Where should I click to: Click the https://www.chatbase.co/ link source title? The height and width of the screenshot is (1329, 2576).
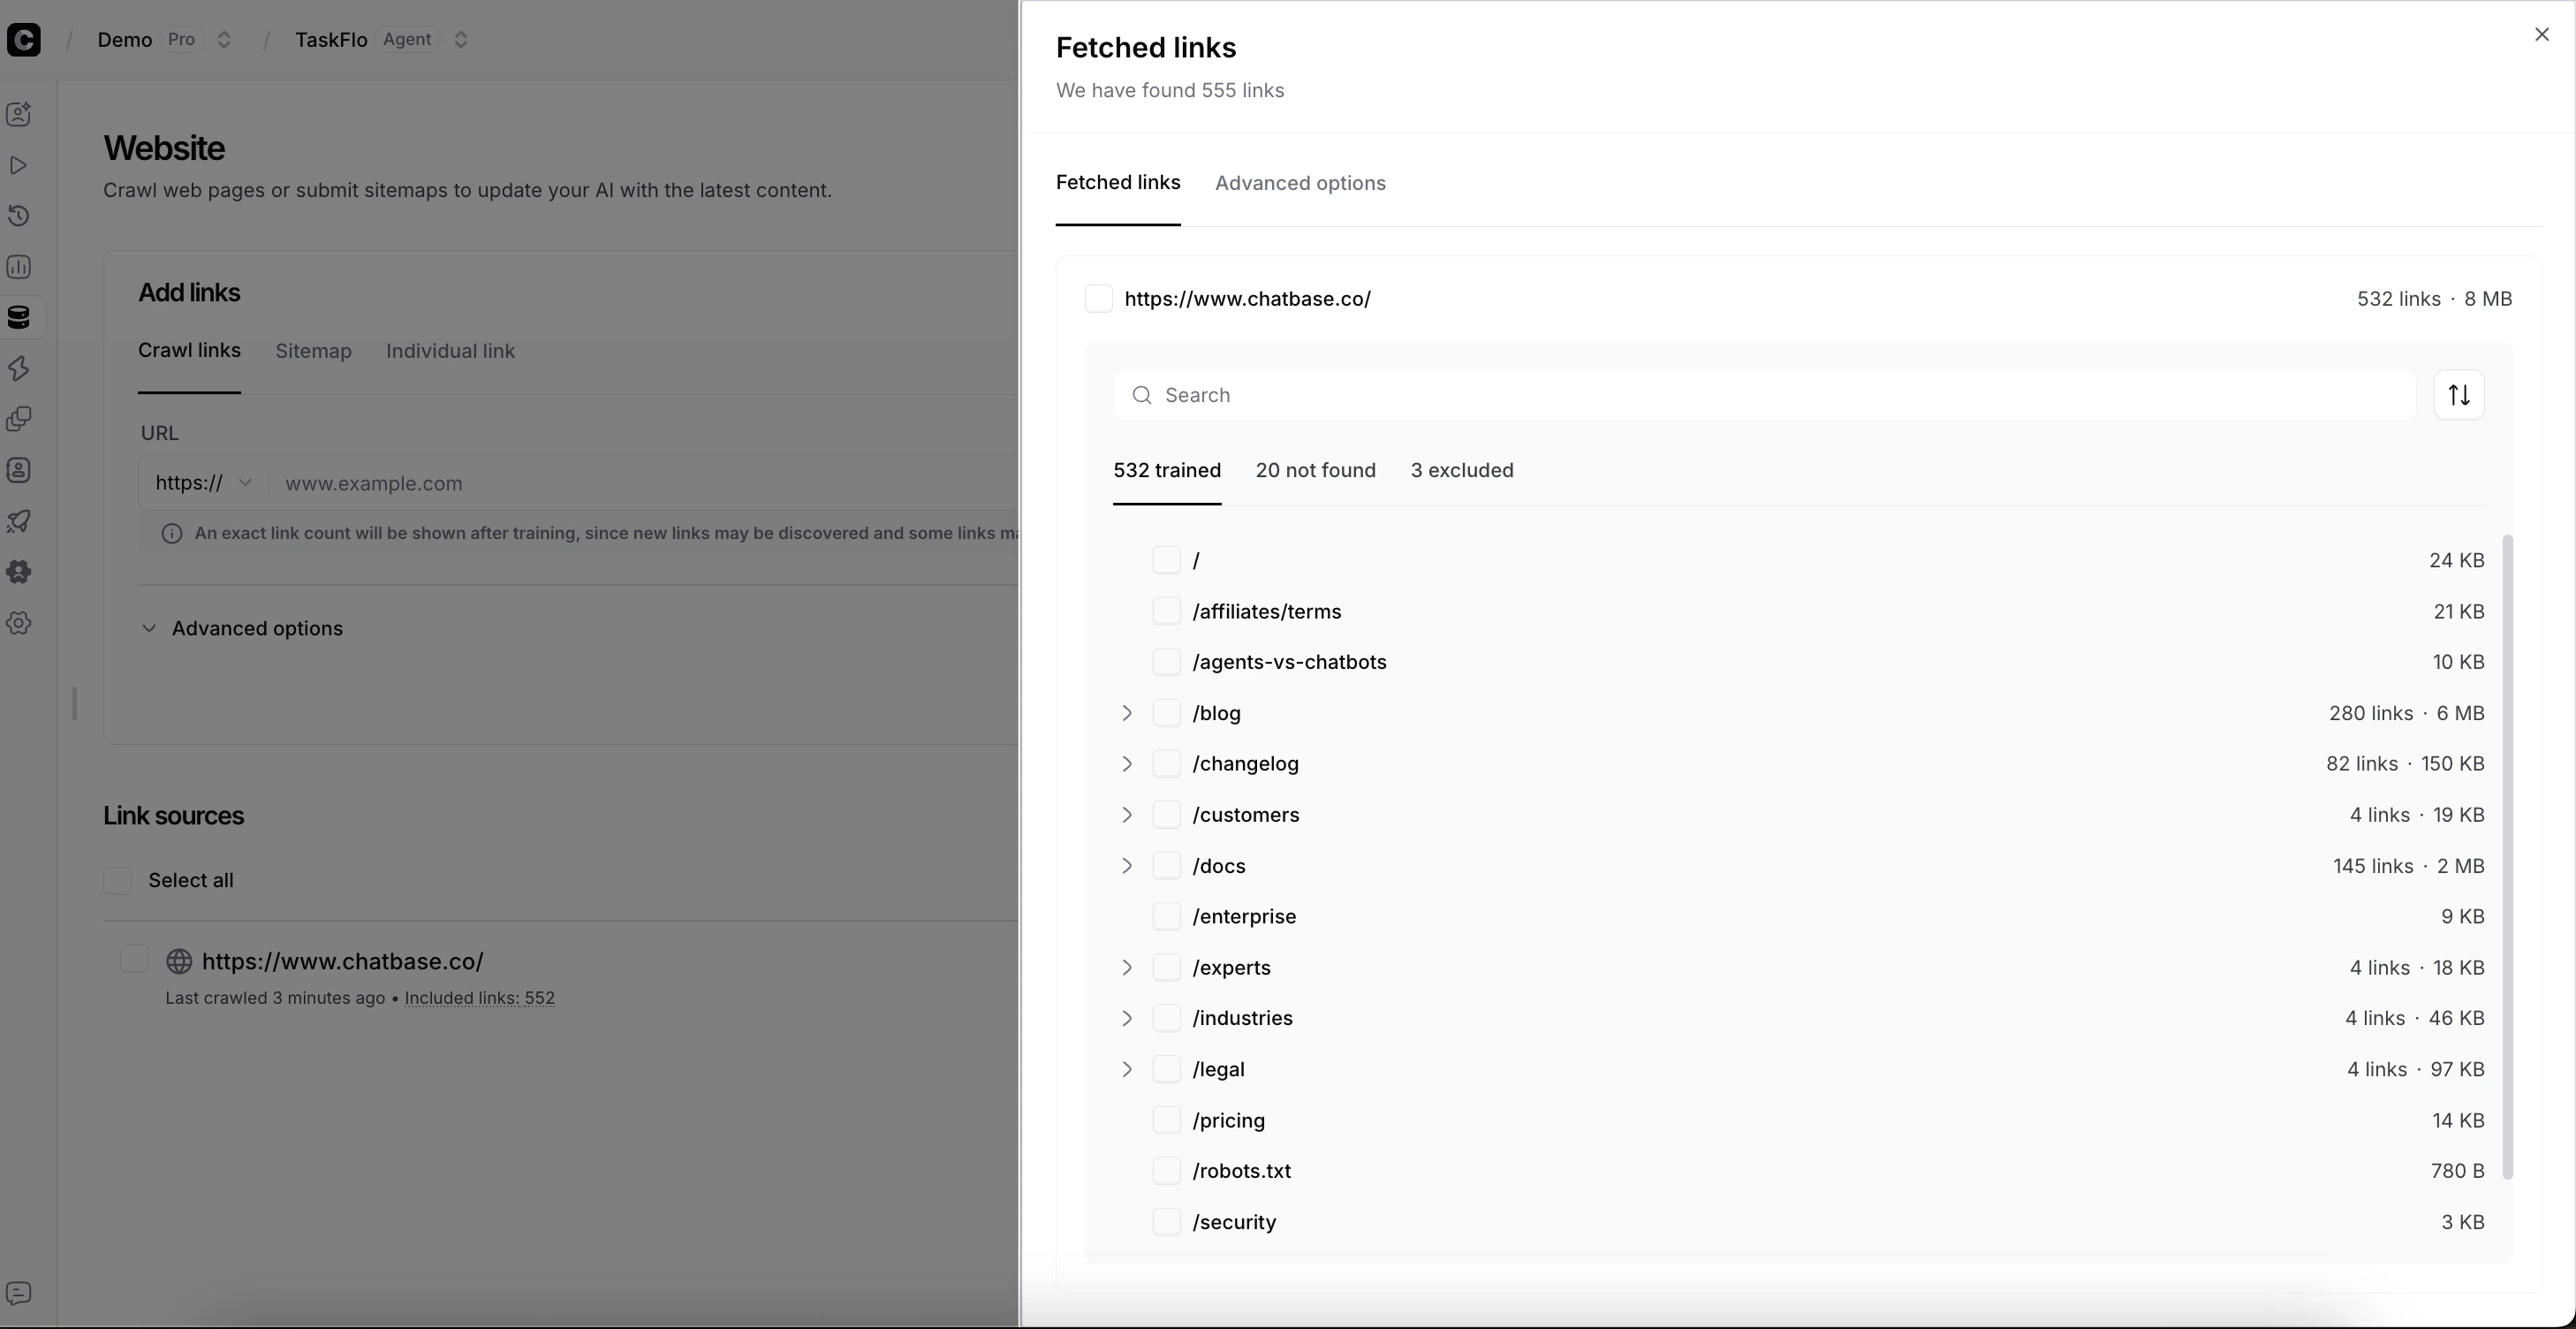click(x=342, y=961)
